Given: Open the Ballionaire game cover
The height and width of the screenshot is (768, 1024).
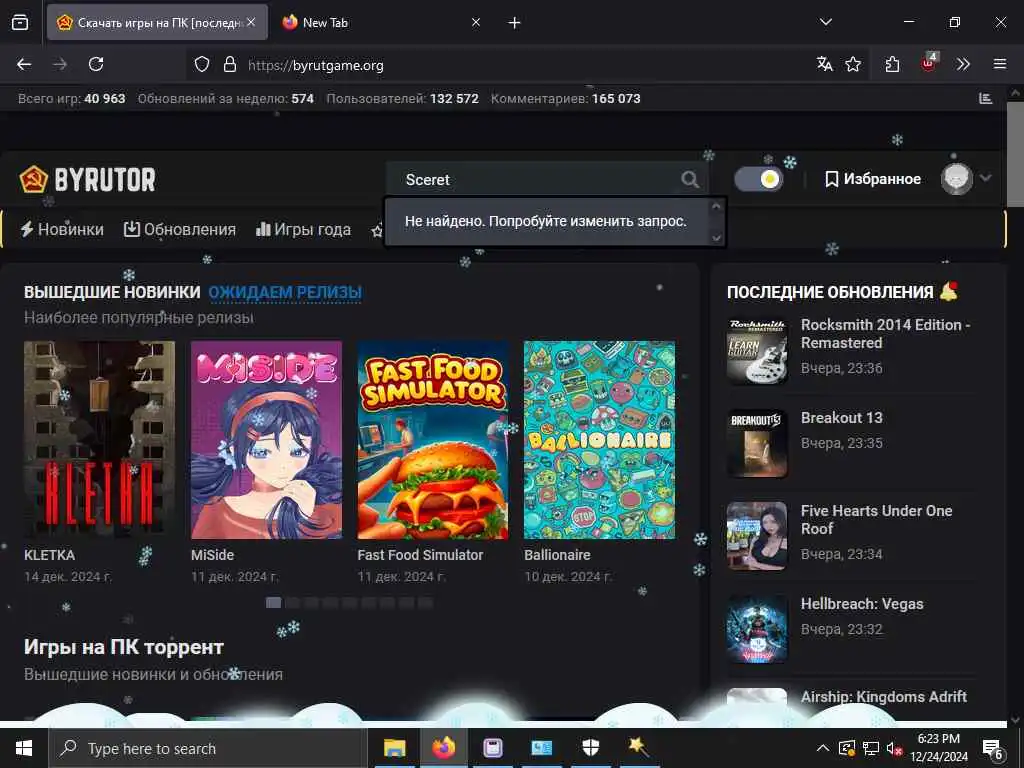Looking at the screenshot, I should coord(600,440).
